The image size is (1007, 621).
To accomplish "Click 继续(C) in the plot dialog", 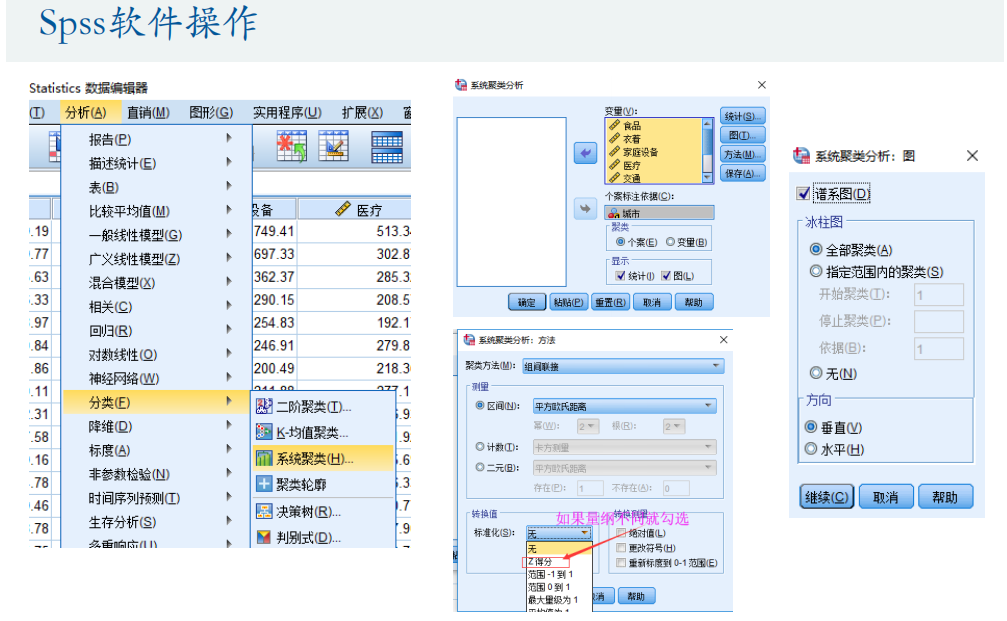I will click(827, 497).
